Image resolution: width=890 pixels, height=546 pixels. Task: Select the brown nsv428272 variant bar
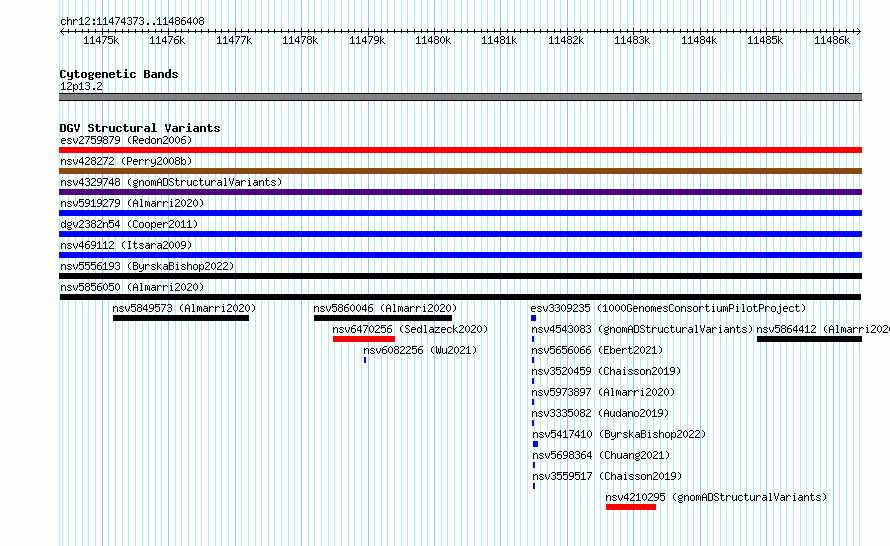point(460,171)
